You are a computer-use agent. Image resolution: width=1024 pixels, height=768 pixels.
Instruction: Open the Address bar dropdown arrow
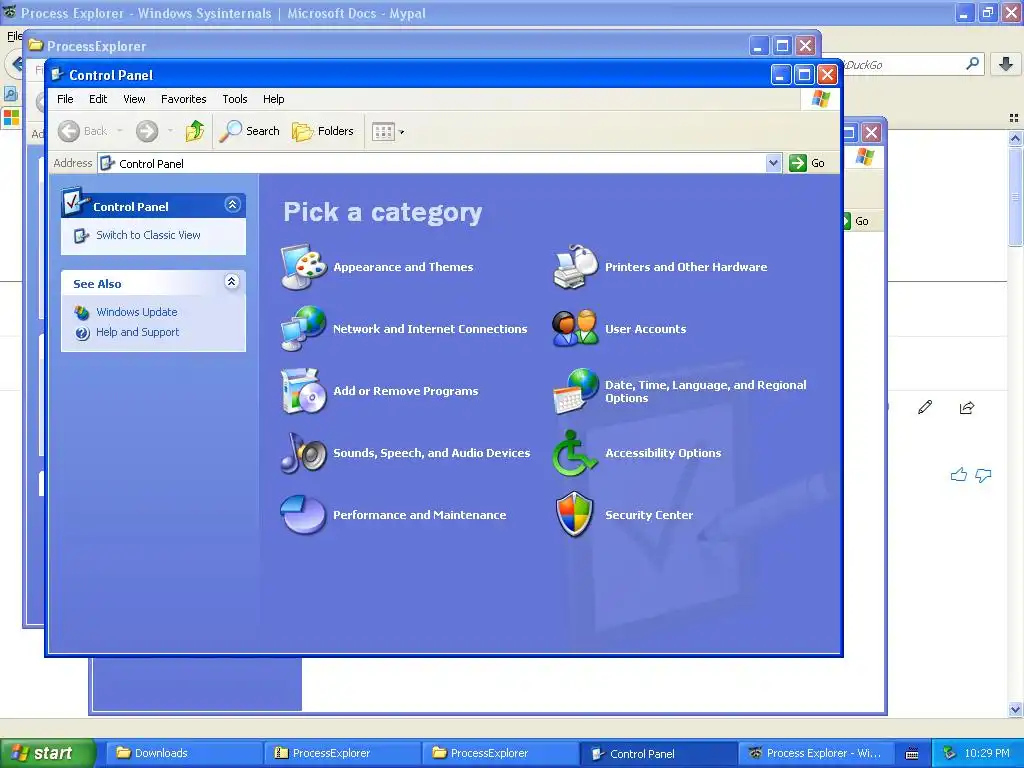tap(773, 163)
